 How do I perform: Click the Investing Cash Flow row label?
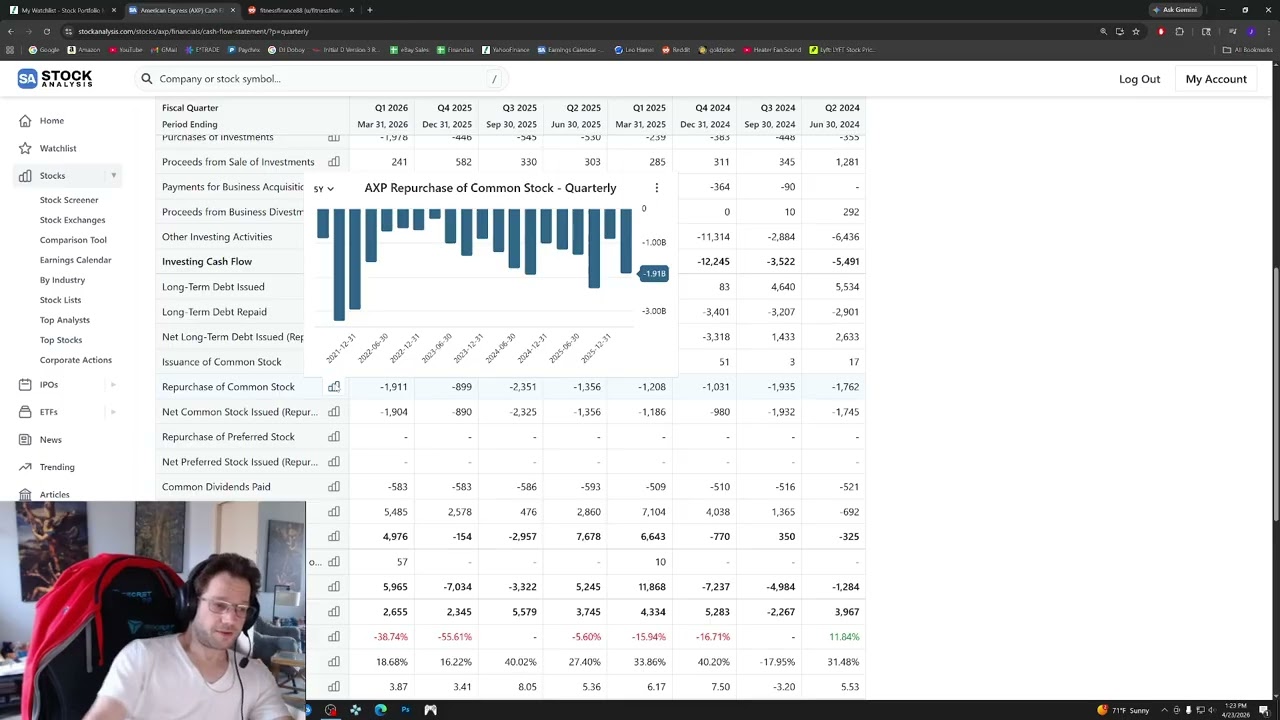[207, 262]
